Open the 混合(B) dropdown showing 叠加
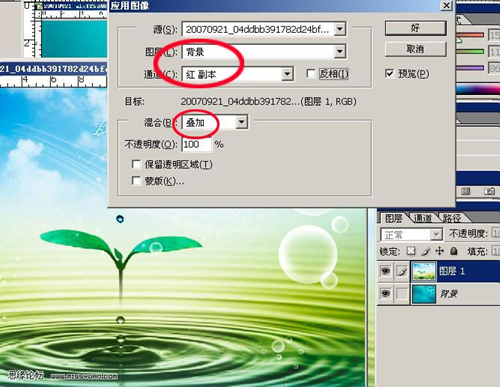The width and height of the screenshot is (500, 387). [242, 122]
